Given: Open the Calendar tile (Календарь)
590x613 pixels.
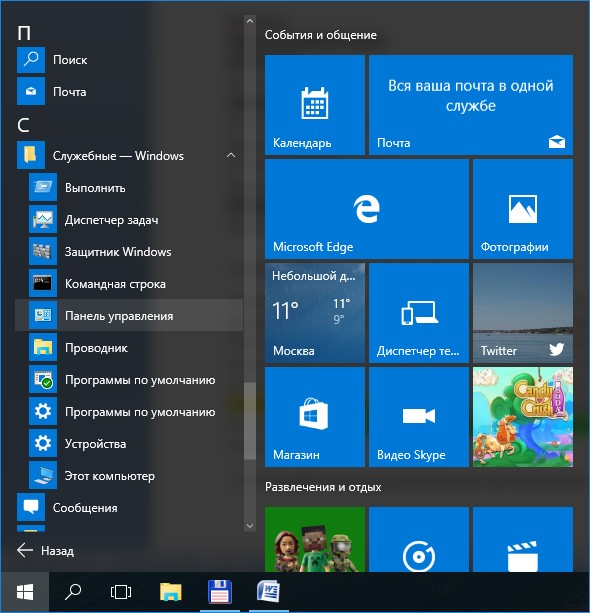Looking at the screenshot, I should [315, 105].
